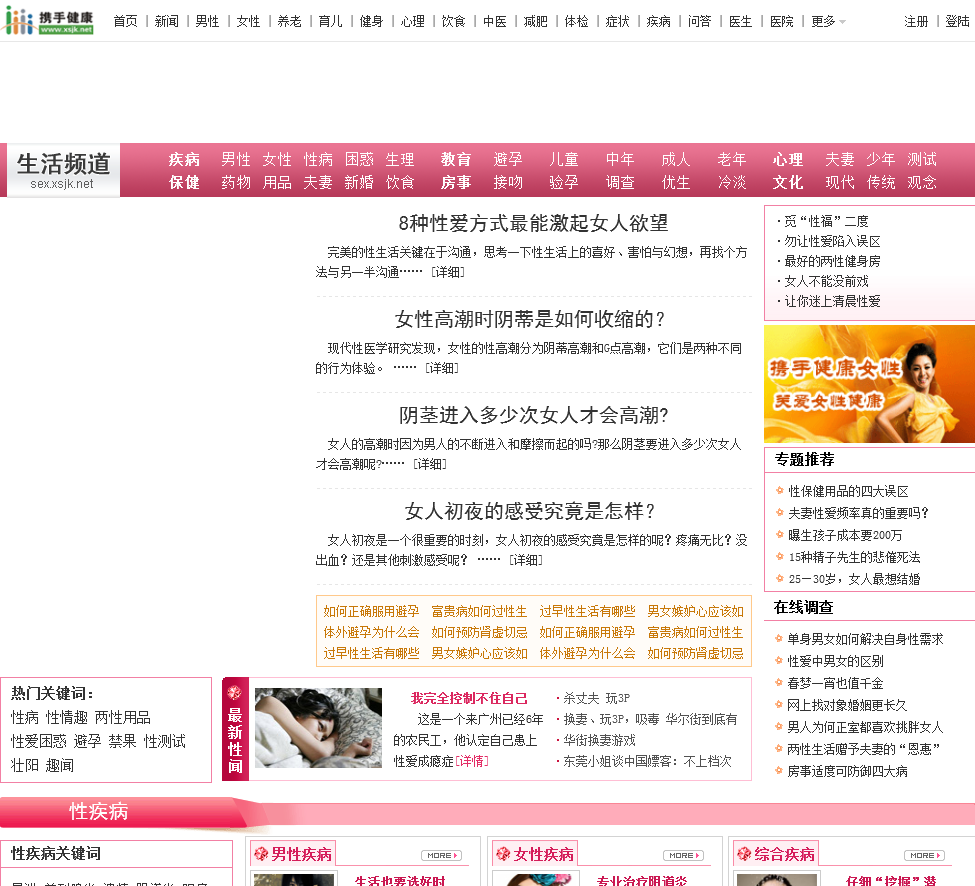Click the 最新性闻 flower icon
This screenshot has height=886, width=975.
coord(234,693)
